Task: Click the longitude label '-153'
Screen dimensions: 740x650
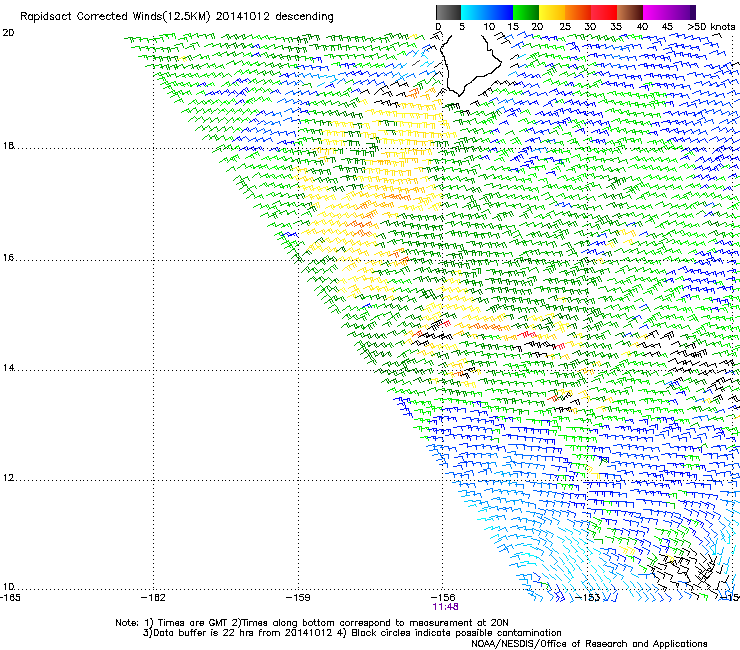Action: click(x=588, y=598)
